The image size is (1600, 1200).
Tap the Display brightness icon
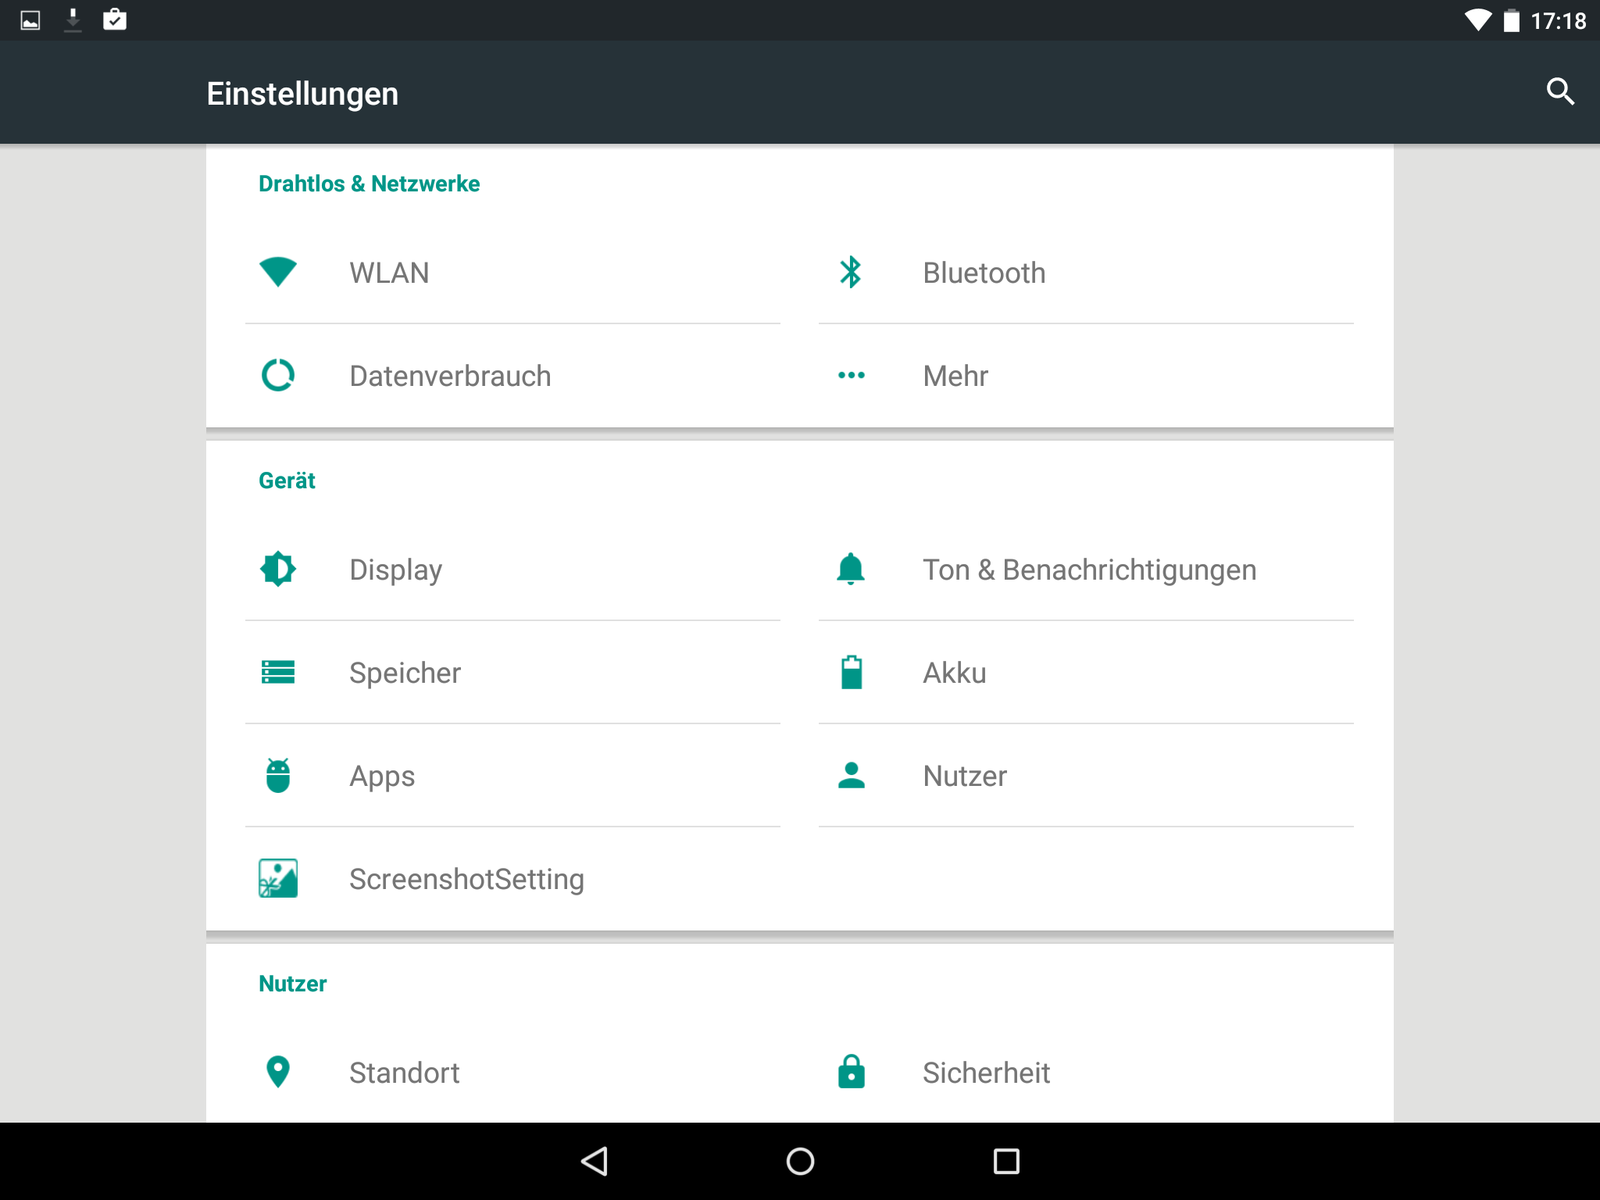278,569
